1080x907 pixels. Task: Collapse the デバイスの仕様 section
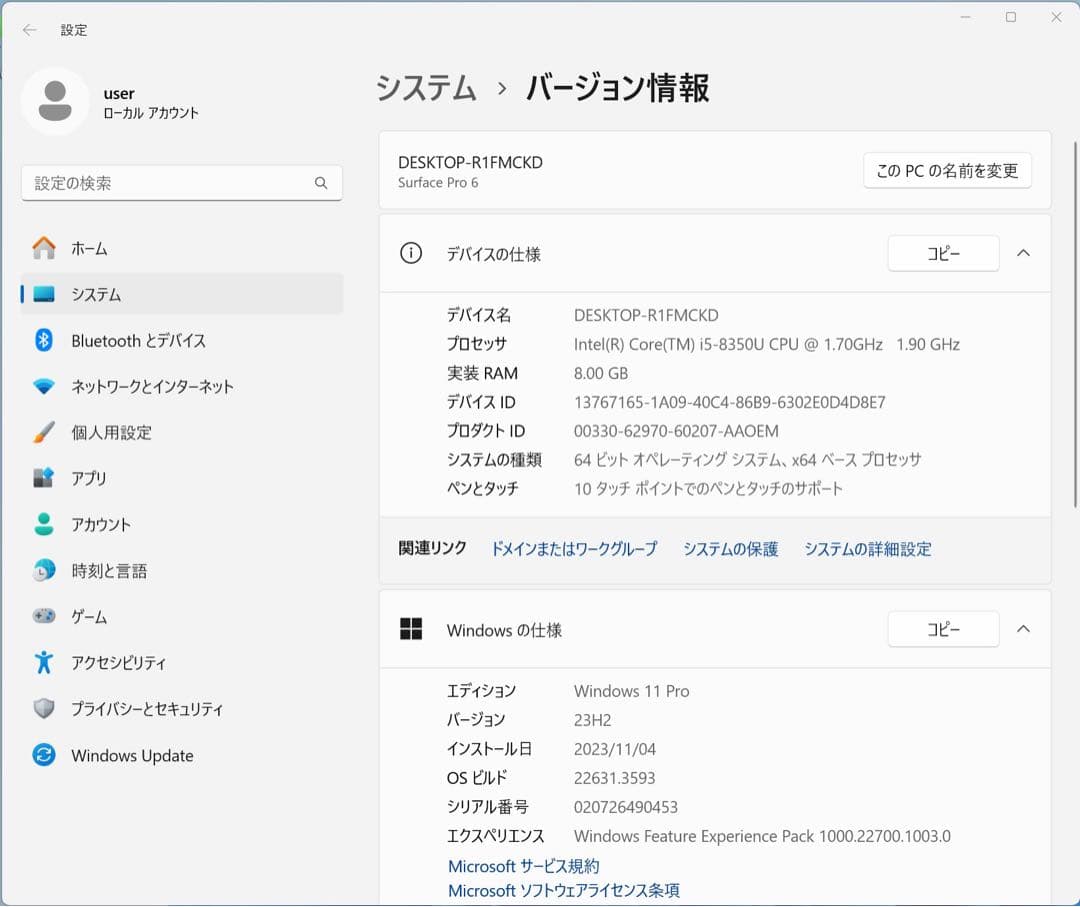(x=1022, y=253)
